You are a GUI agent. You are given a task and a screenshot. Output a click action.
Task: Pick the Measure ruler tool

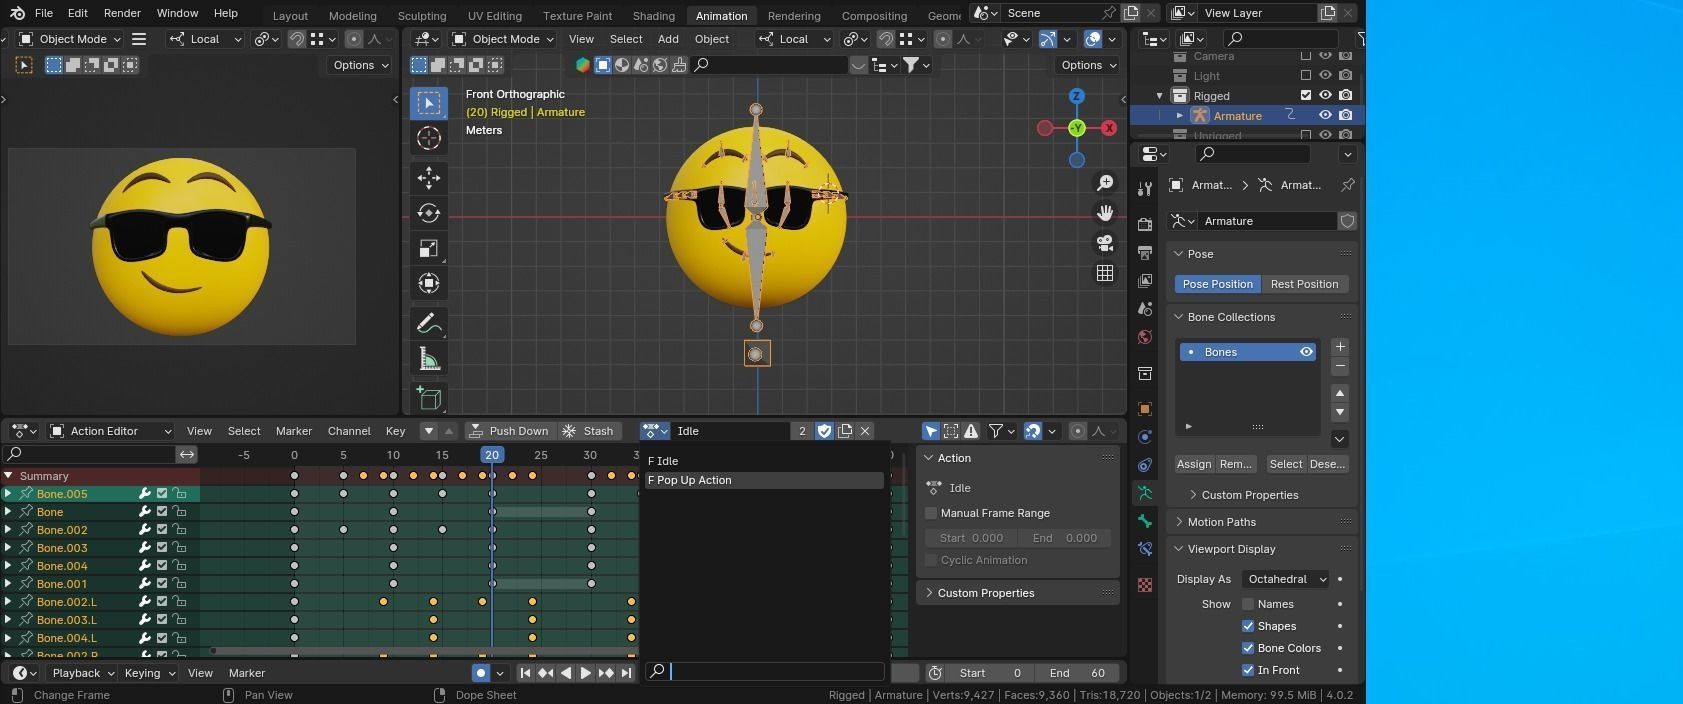point(429,360)
